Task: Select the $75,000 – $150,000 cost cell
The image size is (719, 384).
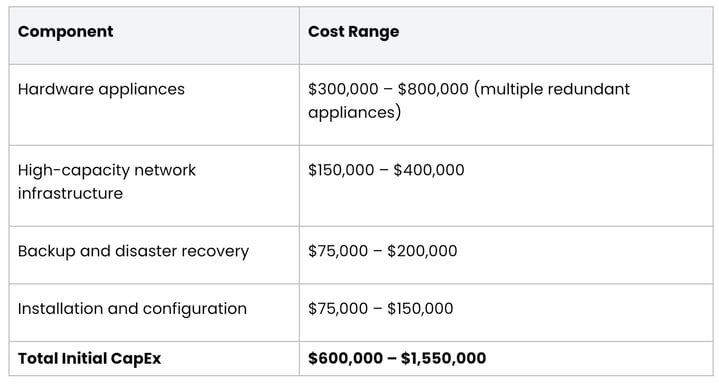Action: pos(506,313)
